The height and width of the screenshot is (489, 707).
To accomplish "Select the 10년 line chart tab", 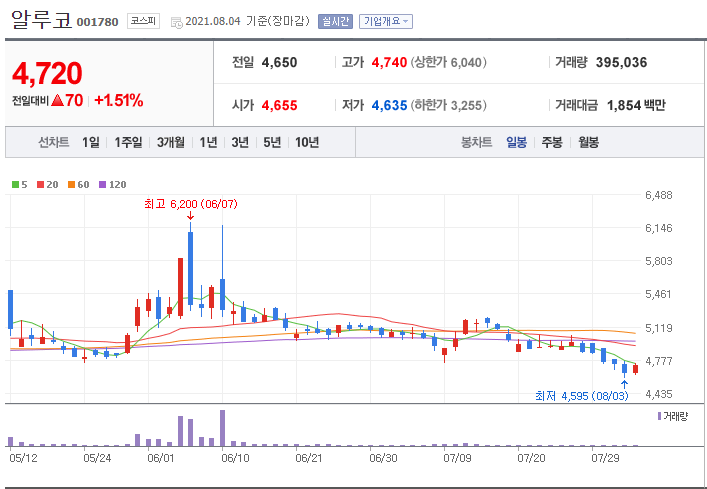I will tap(307, 143).
